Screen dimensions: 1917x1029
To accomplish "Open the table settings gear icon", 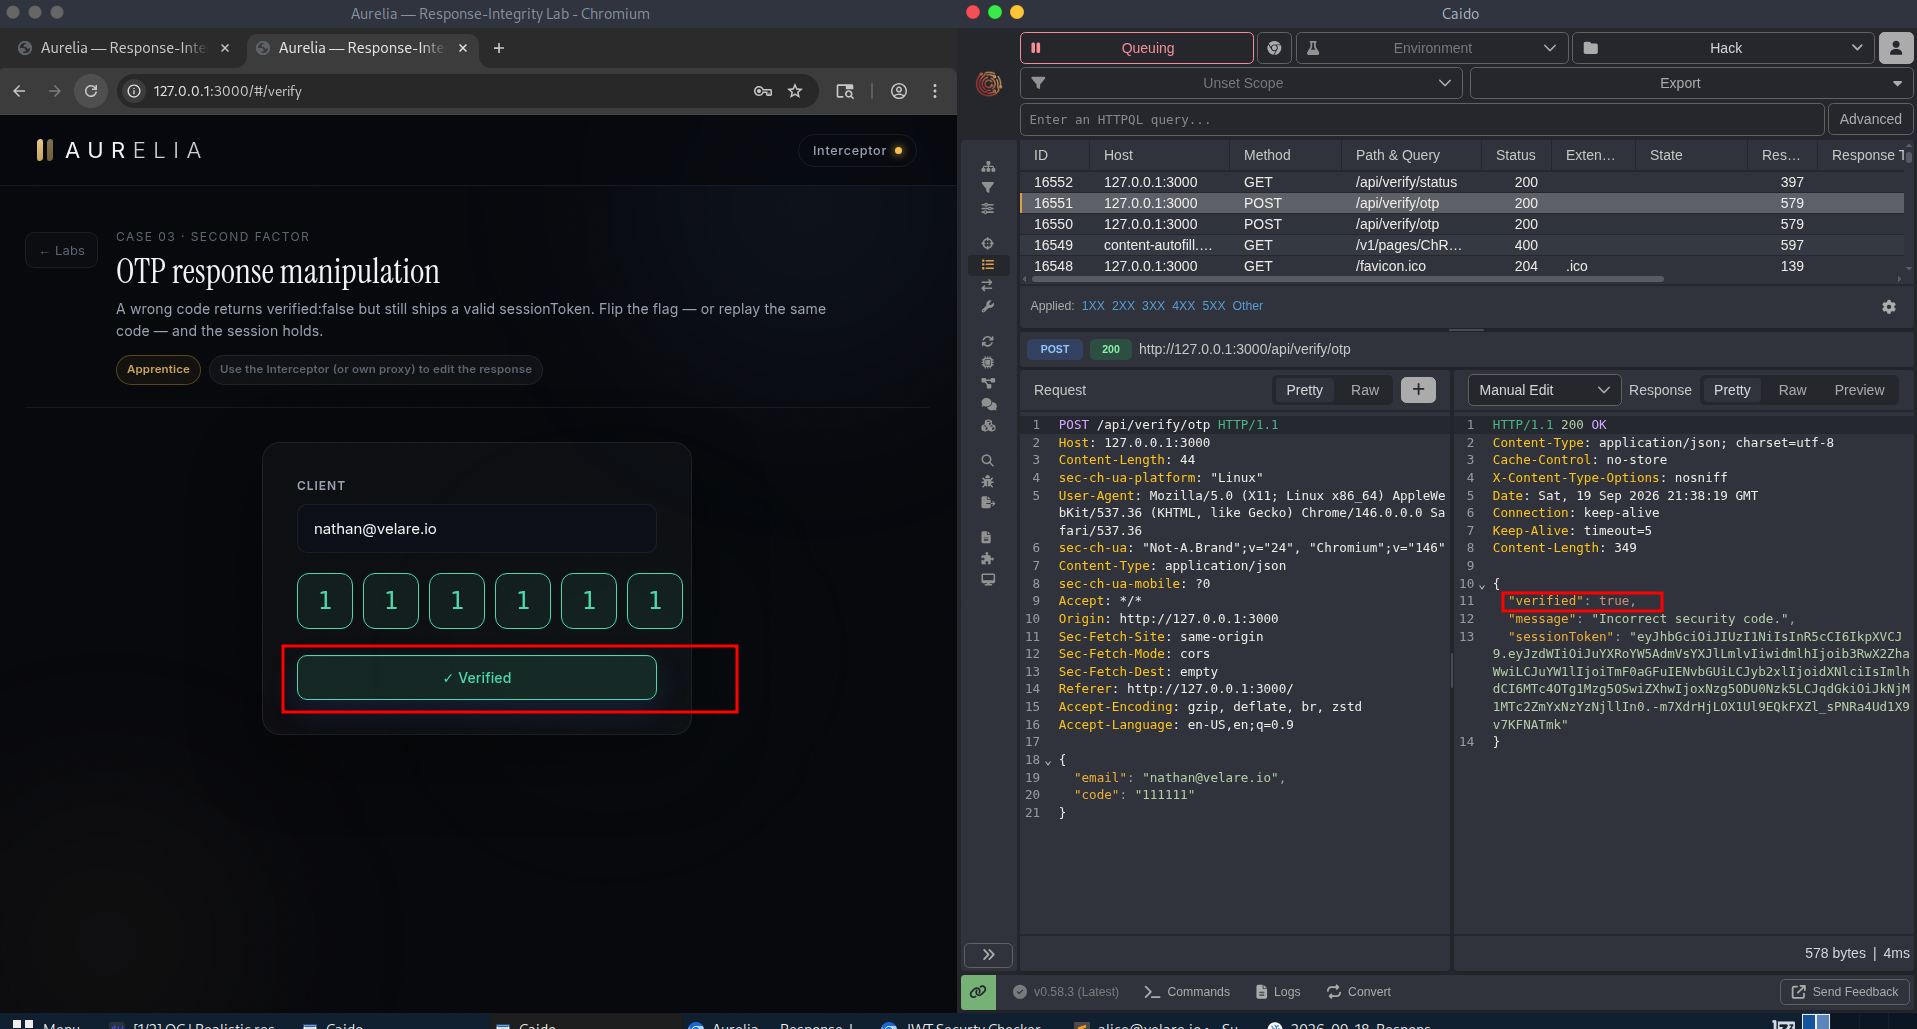I will point(1889,307).
